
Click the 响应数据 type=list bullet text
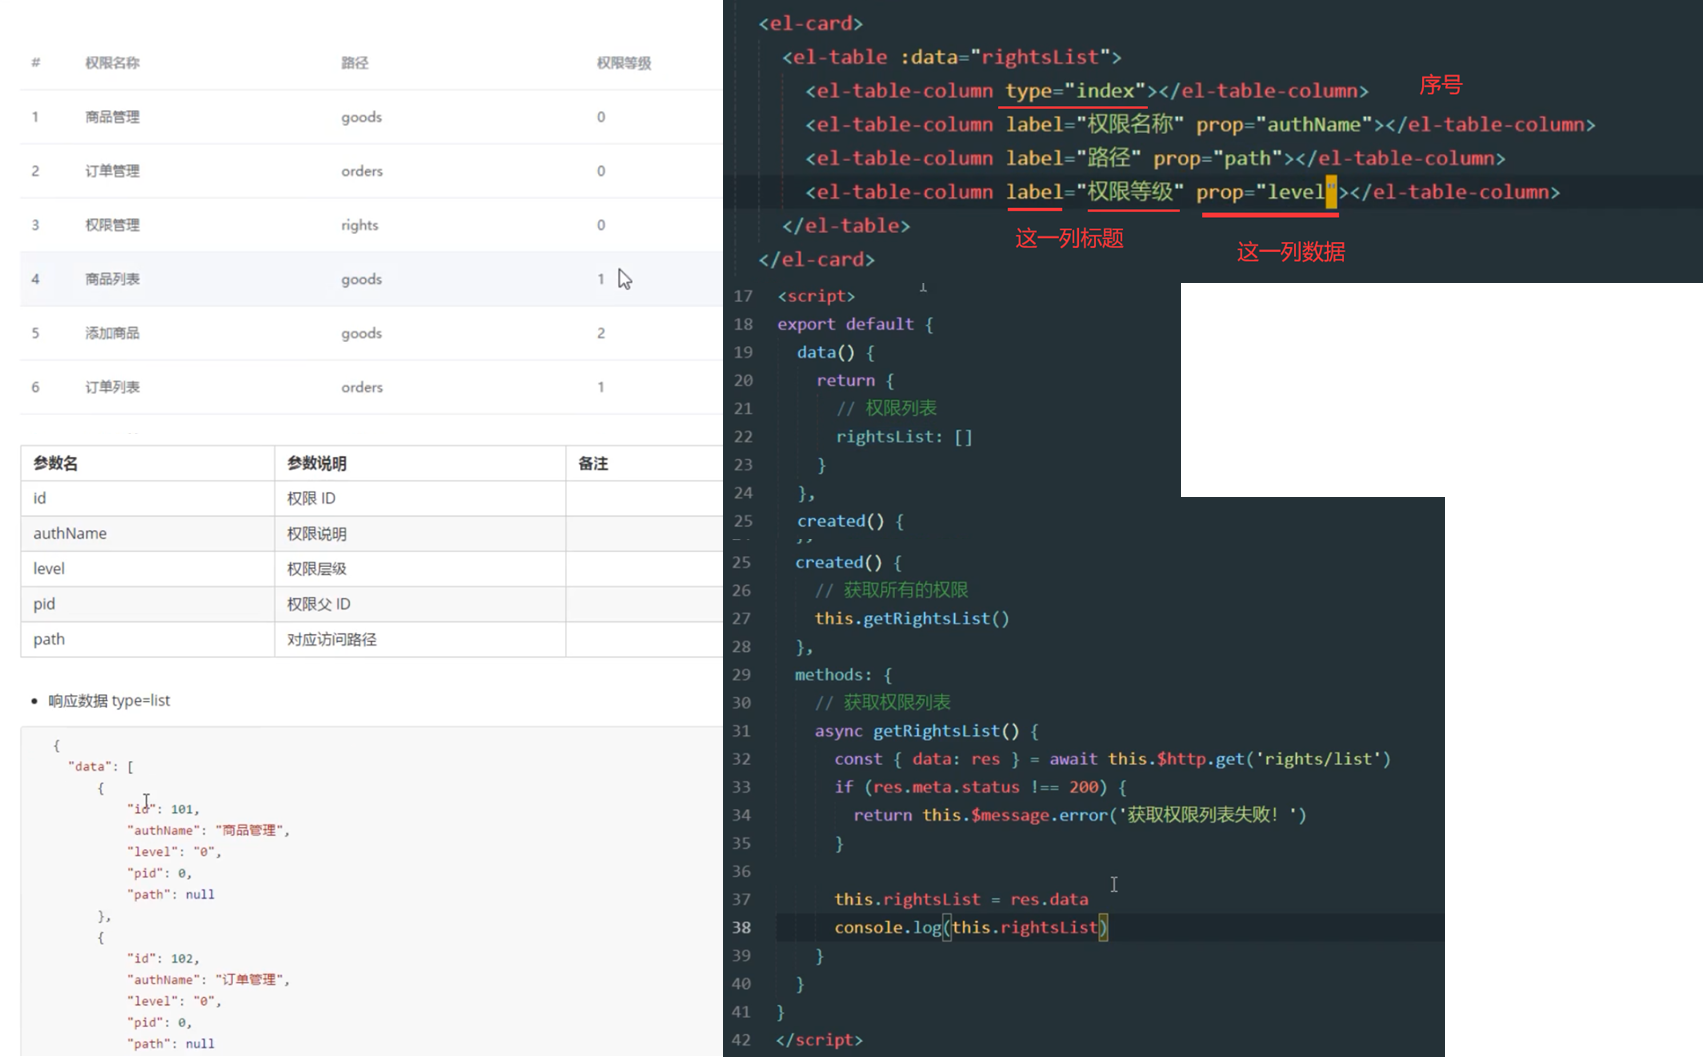click(x=109, y=700)
